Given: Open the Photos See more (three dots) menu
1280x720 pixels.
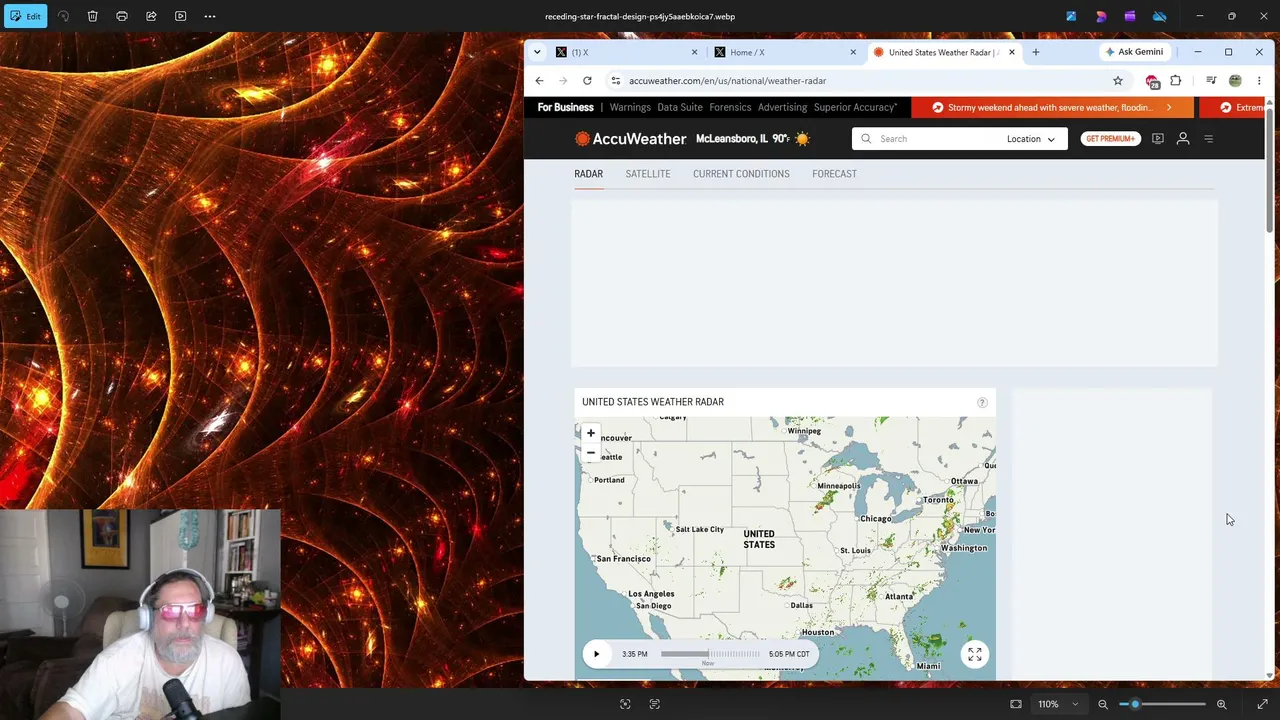Looking at the screenshot, I should click(x=210, y=16).
